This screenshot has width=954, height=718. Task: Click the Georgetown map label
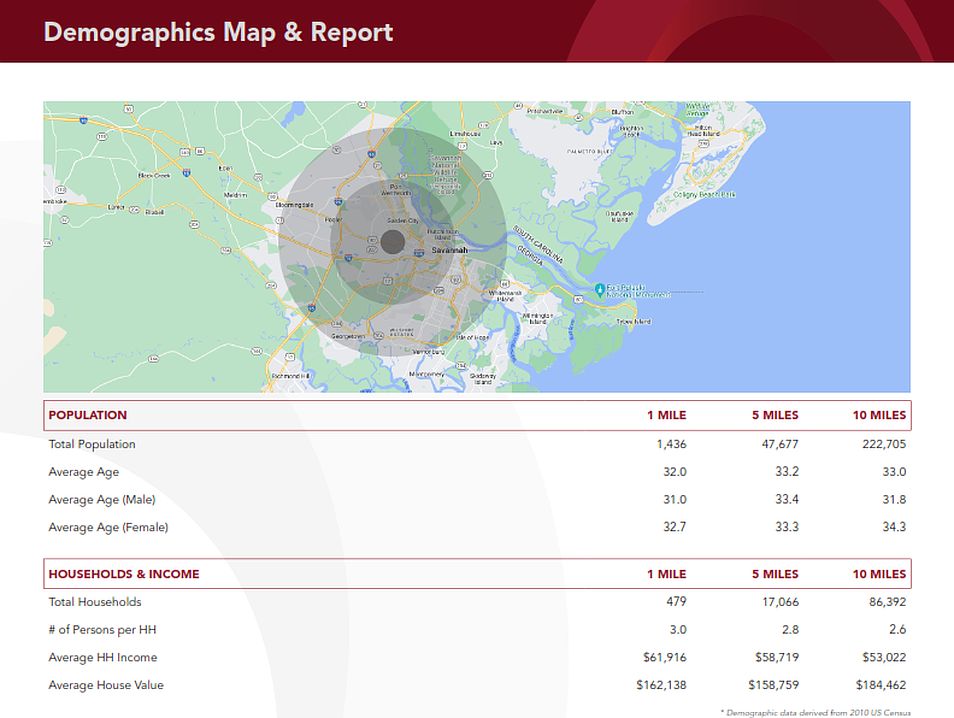tap(348, 336)
